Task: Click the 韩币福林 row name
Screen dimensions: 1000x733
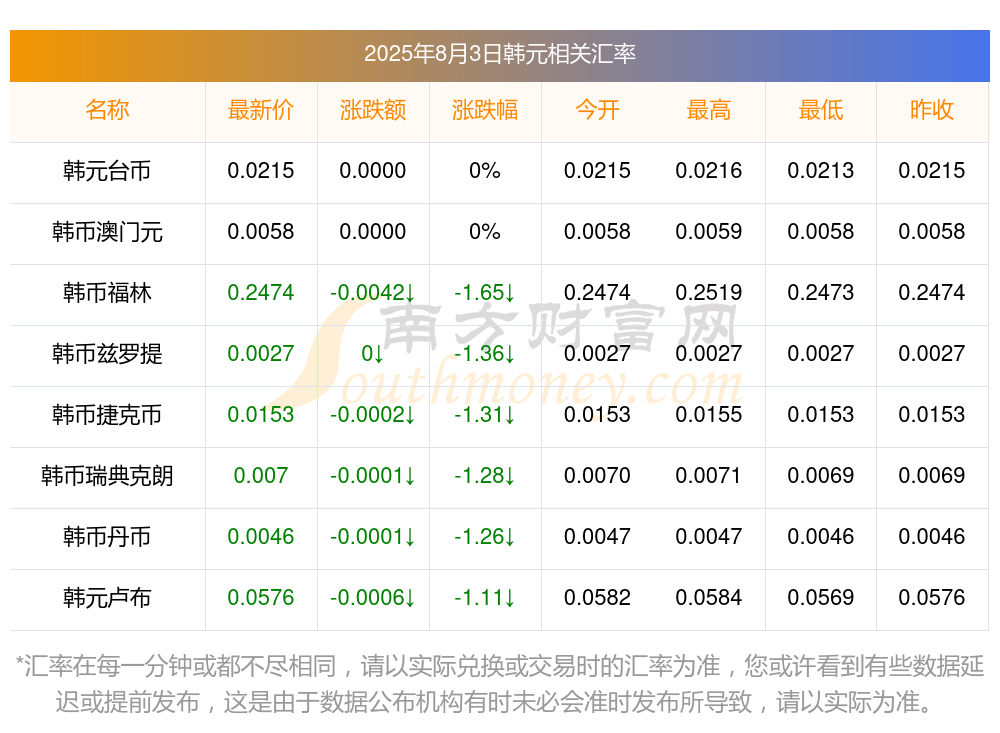Action: pyautogui.click(x=107, y=293)
